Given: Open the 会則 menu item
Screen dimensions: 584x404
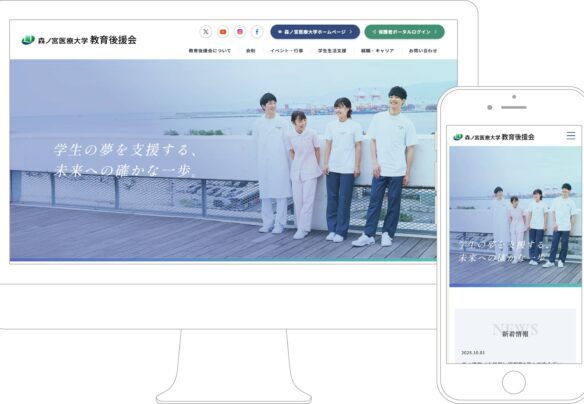Looking at the screenshot, I should (x=251, y=51).
